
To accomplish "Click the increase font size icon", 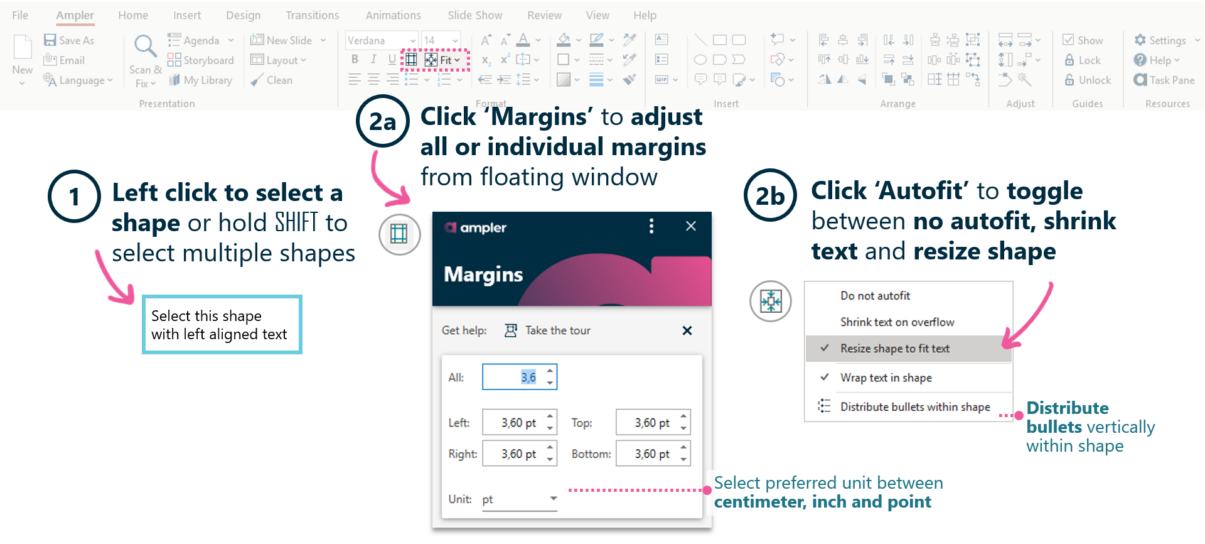I will 485,40.
